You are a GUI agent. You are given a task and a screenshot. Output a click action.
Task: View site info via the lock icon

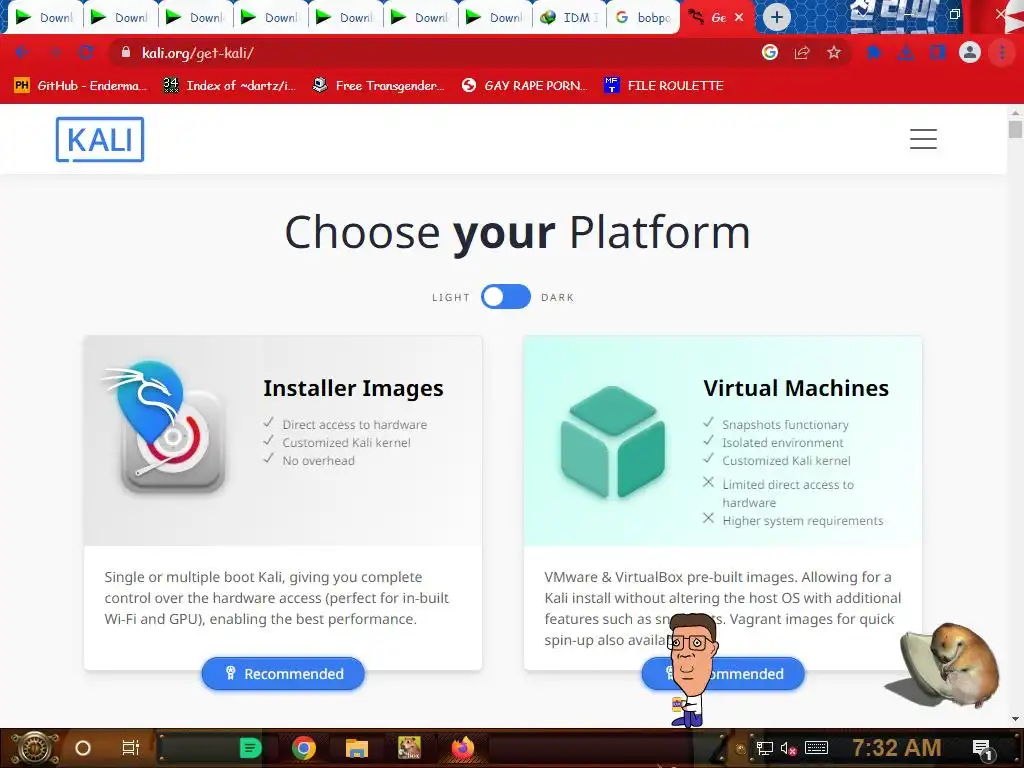pos(126,52)
